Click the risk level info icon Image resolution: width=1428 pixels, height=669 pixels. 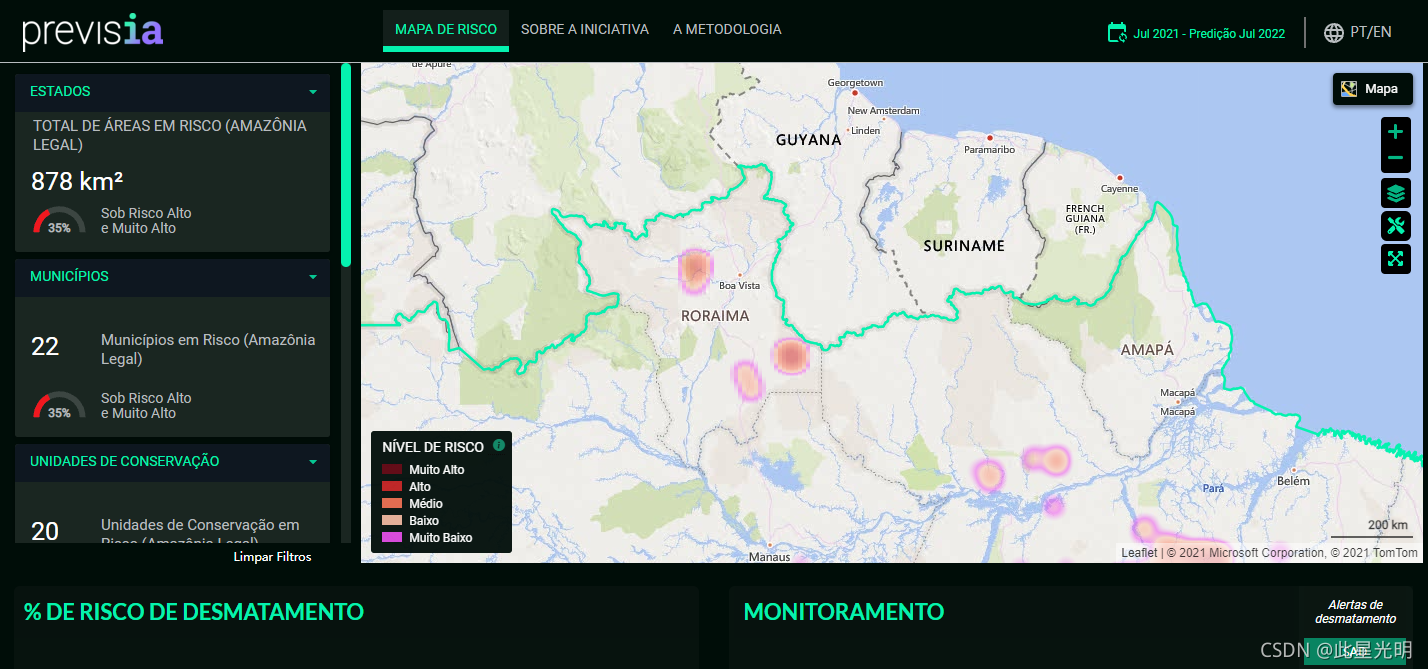(x=499, y=445)
